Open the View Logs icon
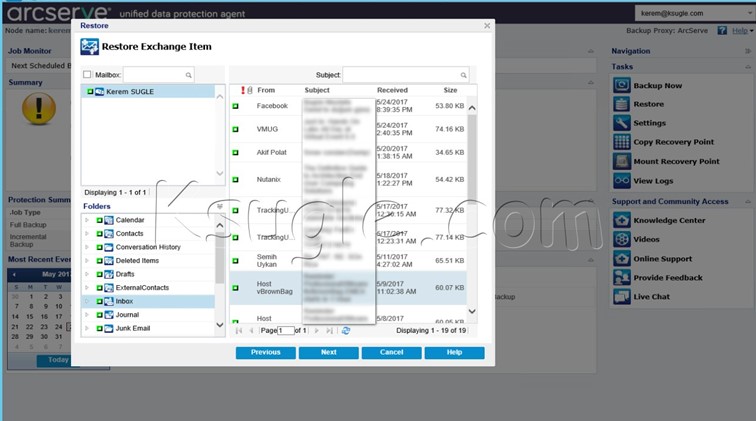The width and height of the screenshot is (756, 421). pyautogui.click(x=621, y=181)
